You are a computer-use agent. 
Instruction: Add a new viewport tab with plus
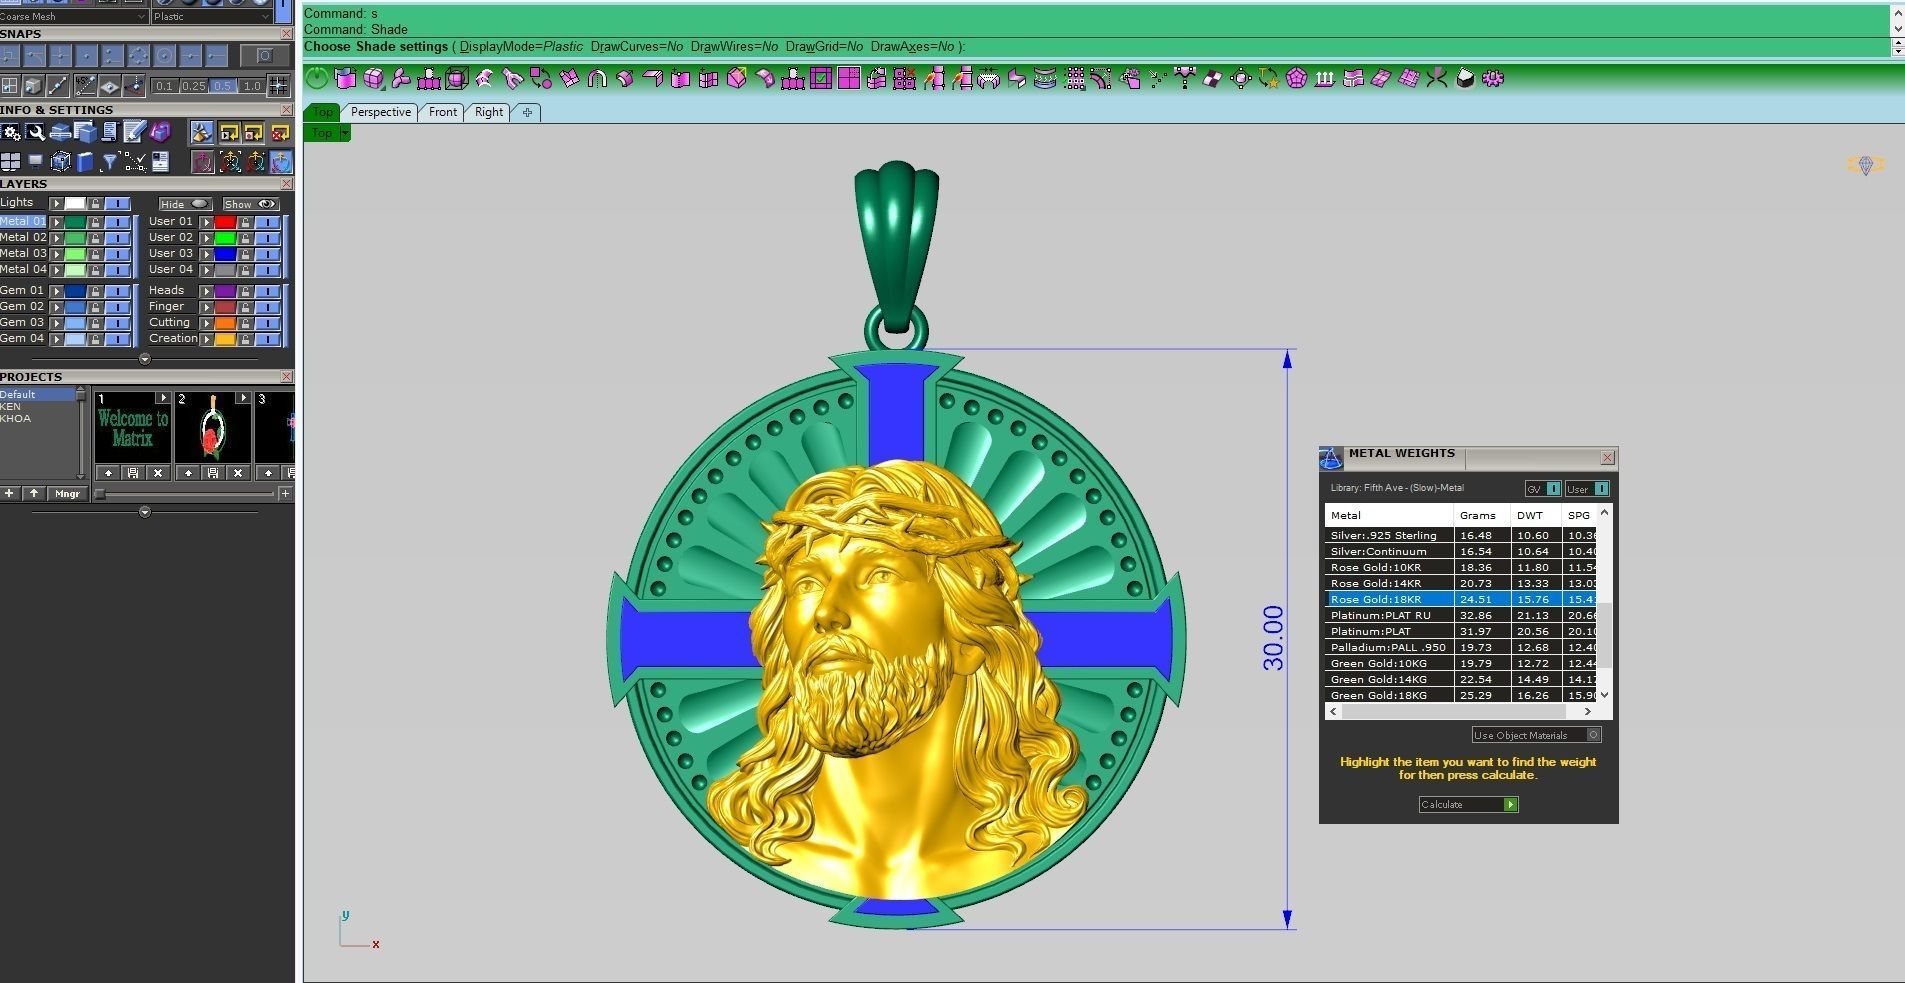527,112
